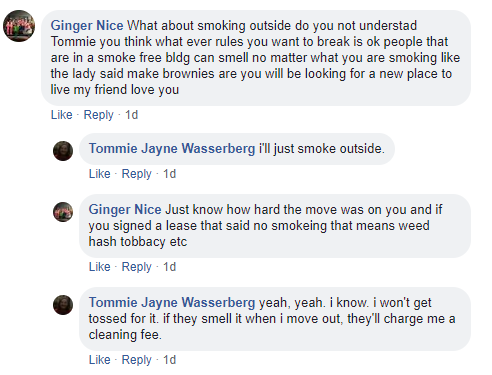Reply to Ginger Nice's top comment
Image resolution: width=492 pixels, height=375 pixels.
98,115
